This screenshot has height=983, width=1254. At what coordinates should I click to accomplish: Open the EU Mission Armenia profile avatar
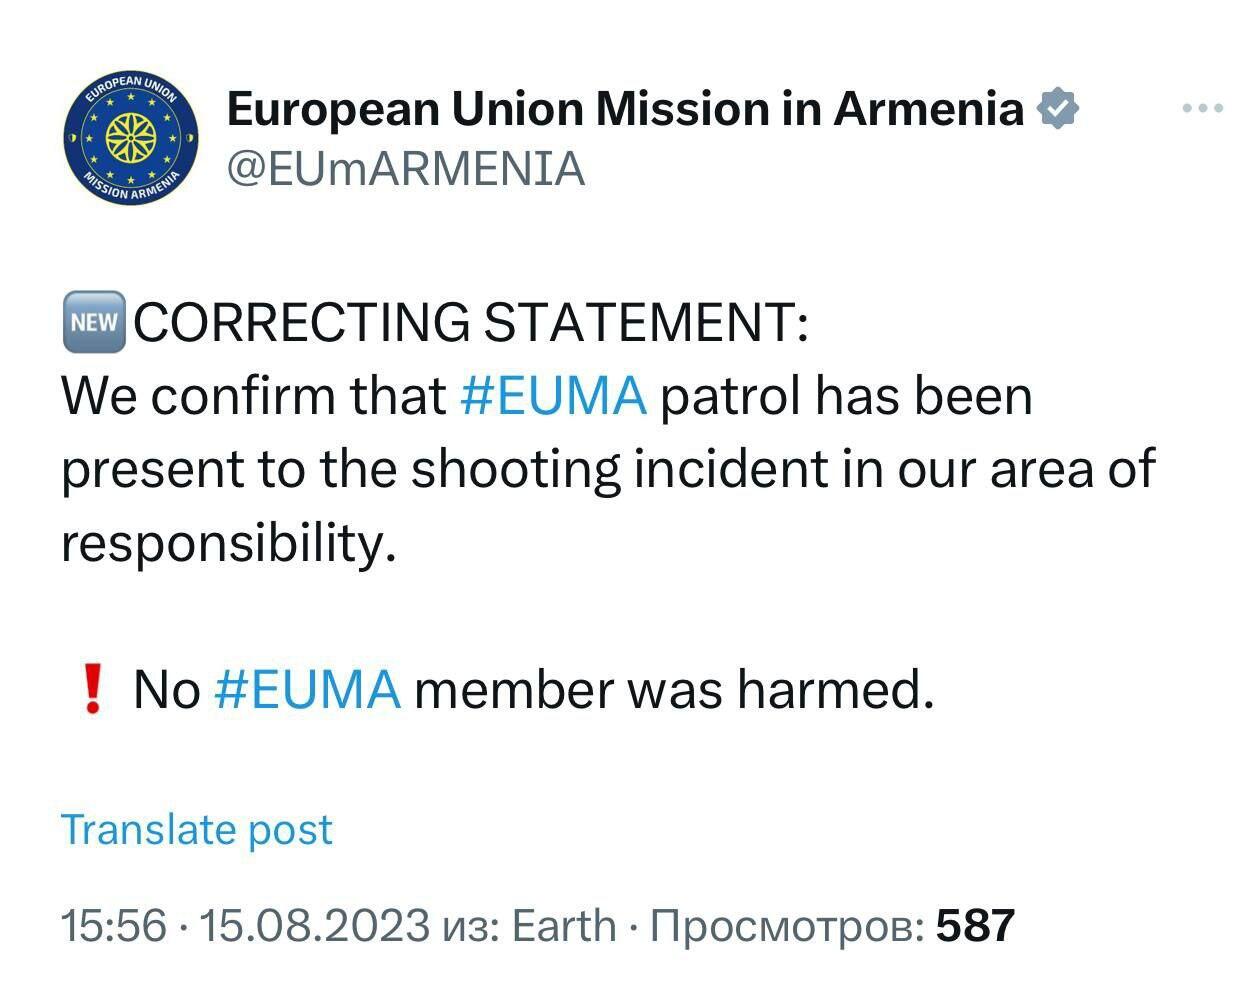click(129, 137)
